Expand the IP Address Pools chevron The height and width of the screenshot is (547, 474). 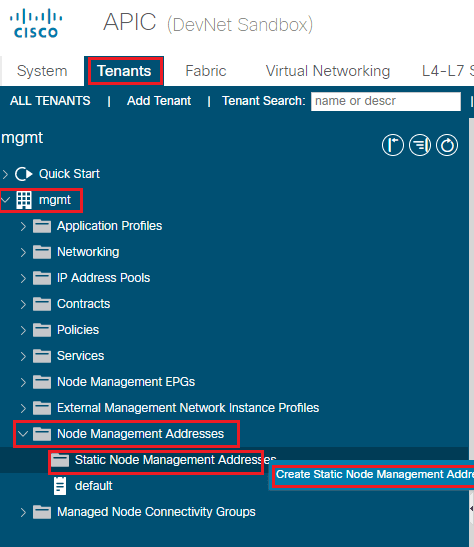tap(23, 278)
